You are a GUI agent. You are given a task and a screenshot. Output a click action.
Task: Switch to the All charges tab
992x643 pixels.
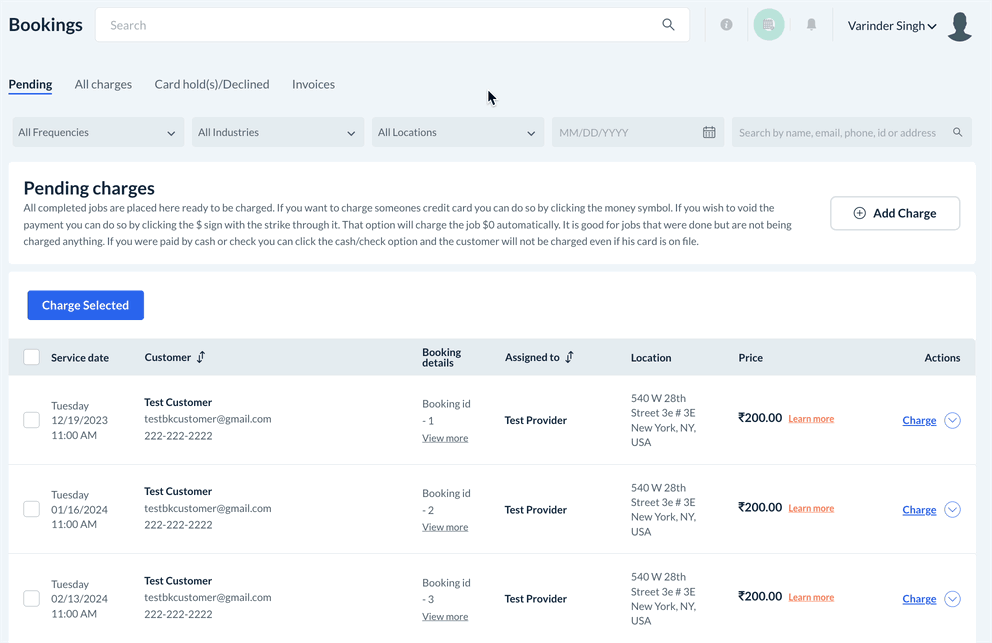click(103, 84)
